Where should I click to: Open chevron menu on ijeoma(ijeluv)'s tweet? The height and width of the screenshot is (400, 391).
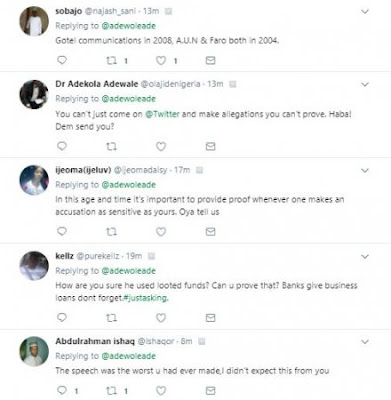(x=365, y=170)
